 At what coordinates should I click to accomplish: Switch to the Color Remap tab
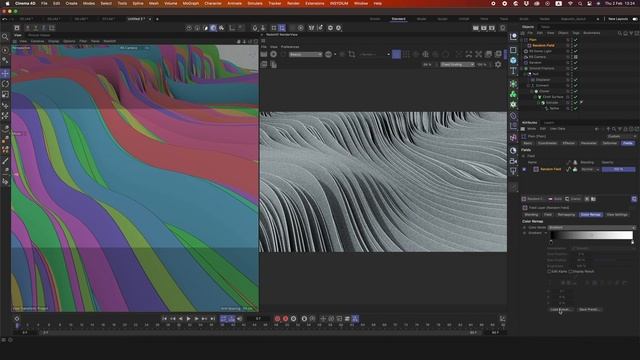tap(591, 214)
